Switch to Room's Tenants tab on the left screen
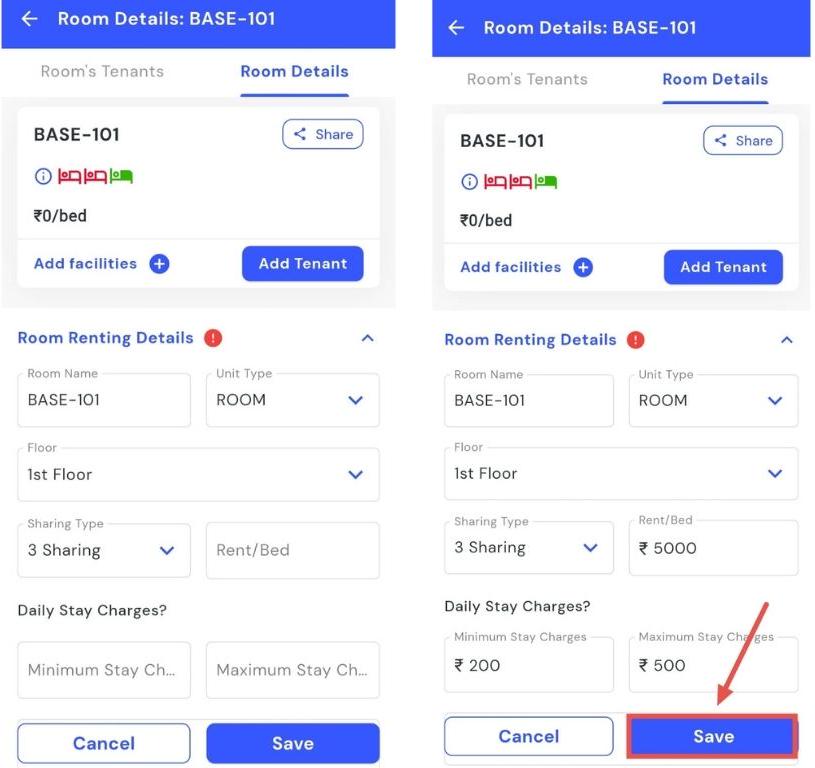The image size is (815, 768). click(102, 72)
